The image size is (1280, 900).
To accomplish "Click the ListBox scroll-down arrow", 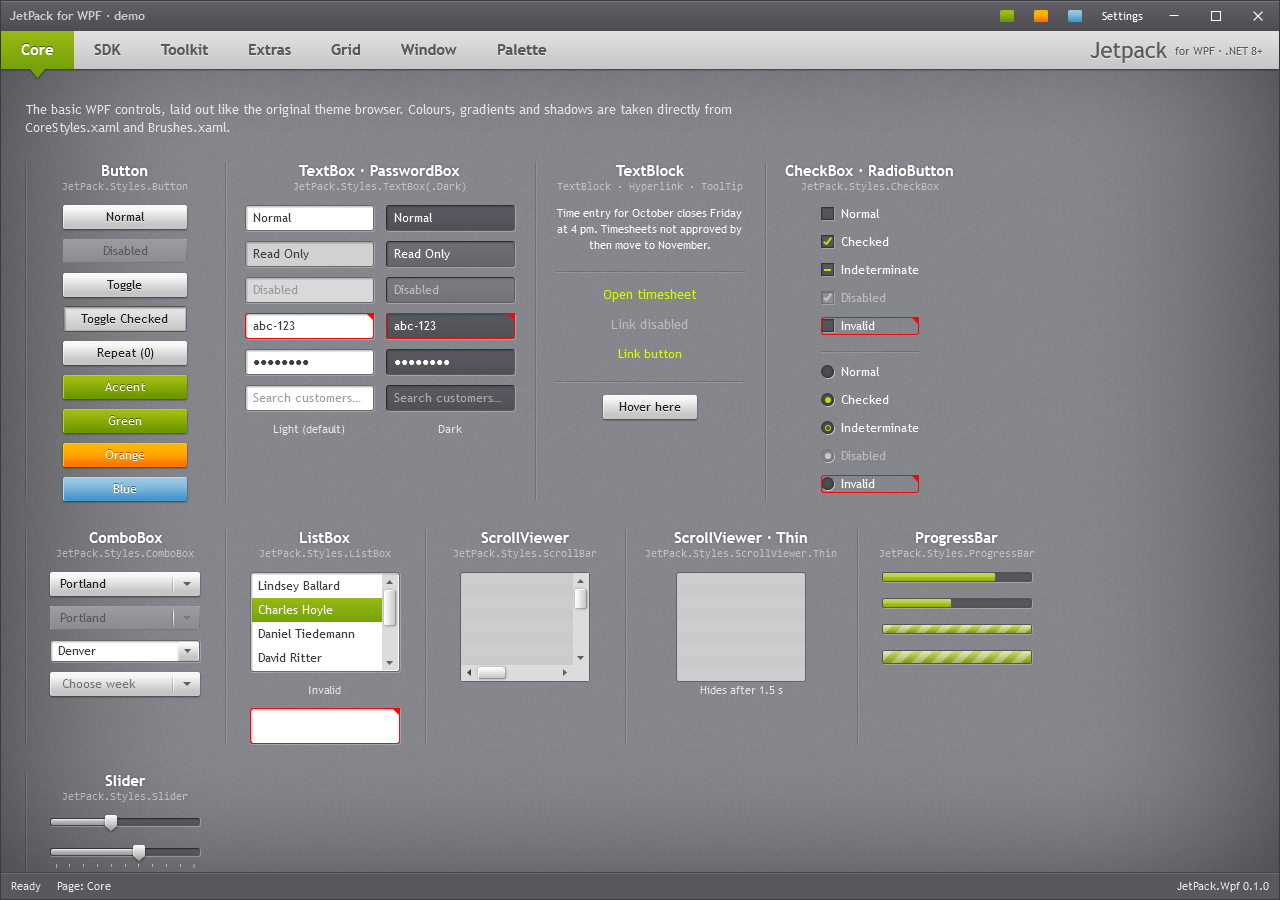I will tap(390, 661).
